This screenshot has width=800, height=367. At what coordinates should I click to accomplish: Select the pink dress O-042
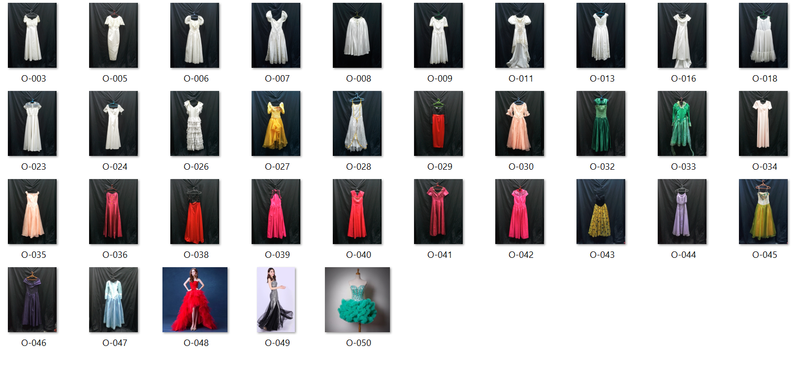[519, 212]
